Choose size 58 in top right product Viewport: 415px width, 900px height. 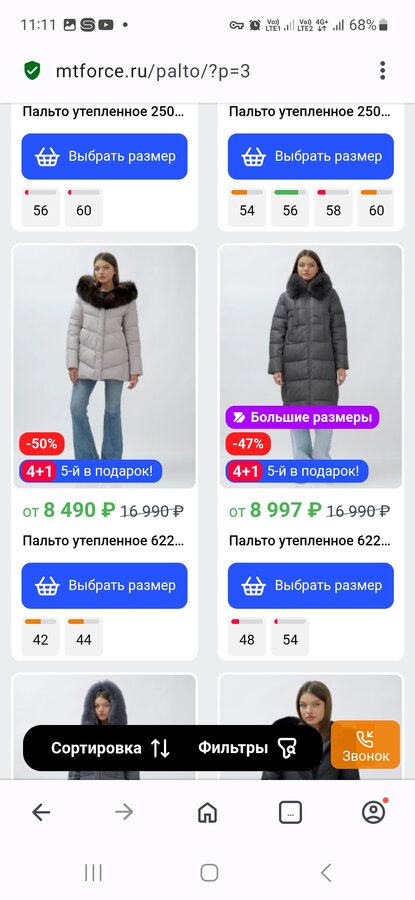(333, 207)
